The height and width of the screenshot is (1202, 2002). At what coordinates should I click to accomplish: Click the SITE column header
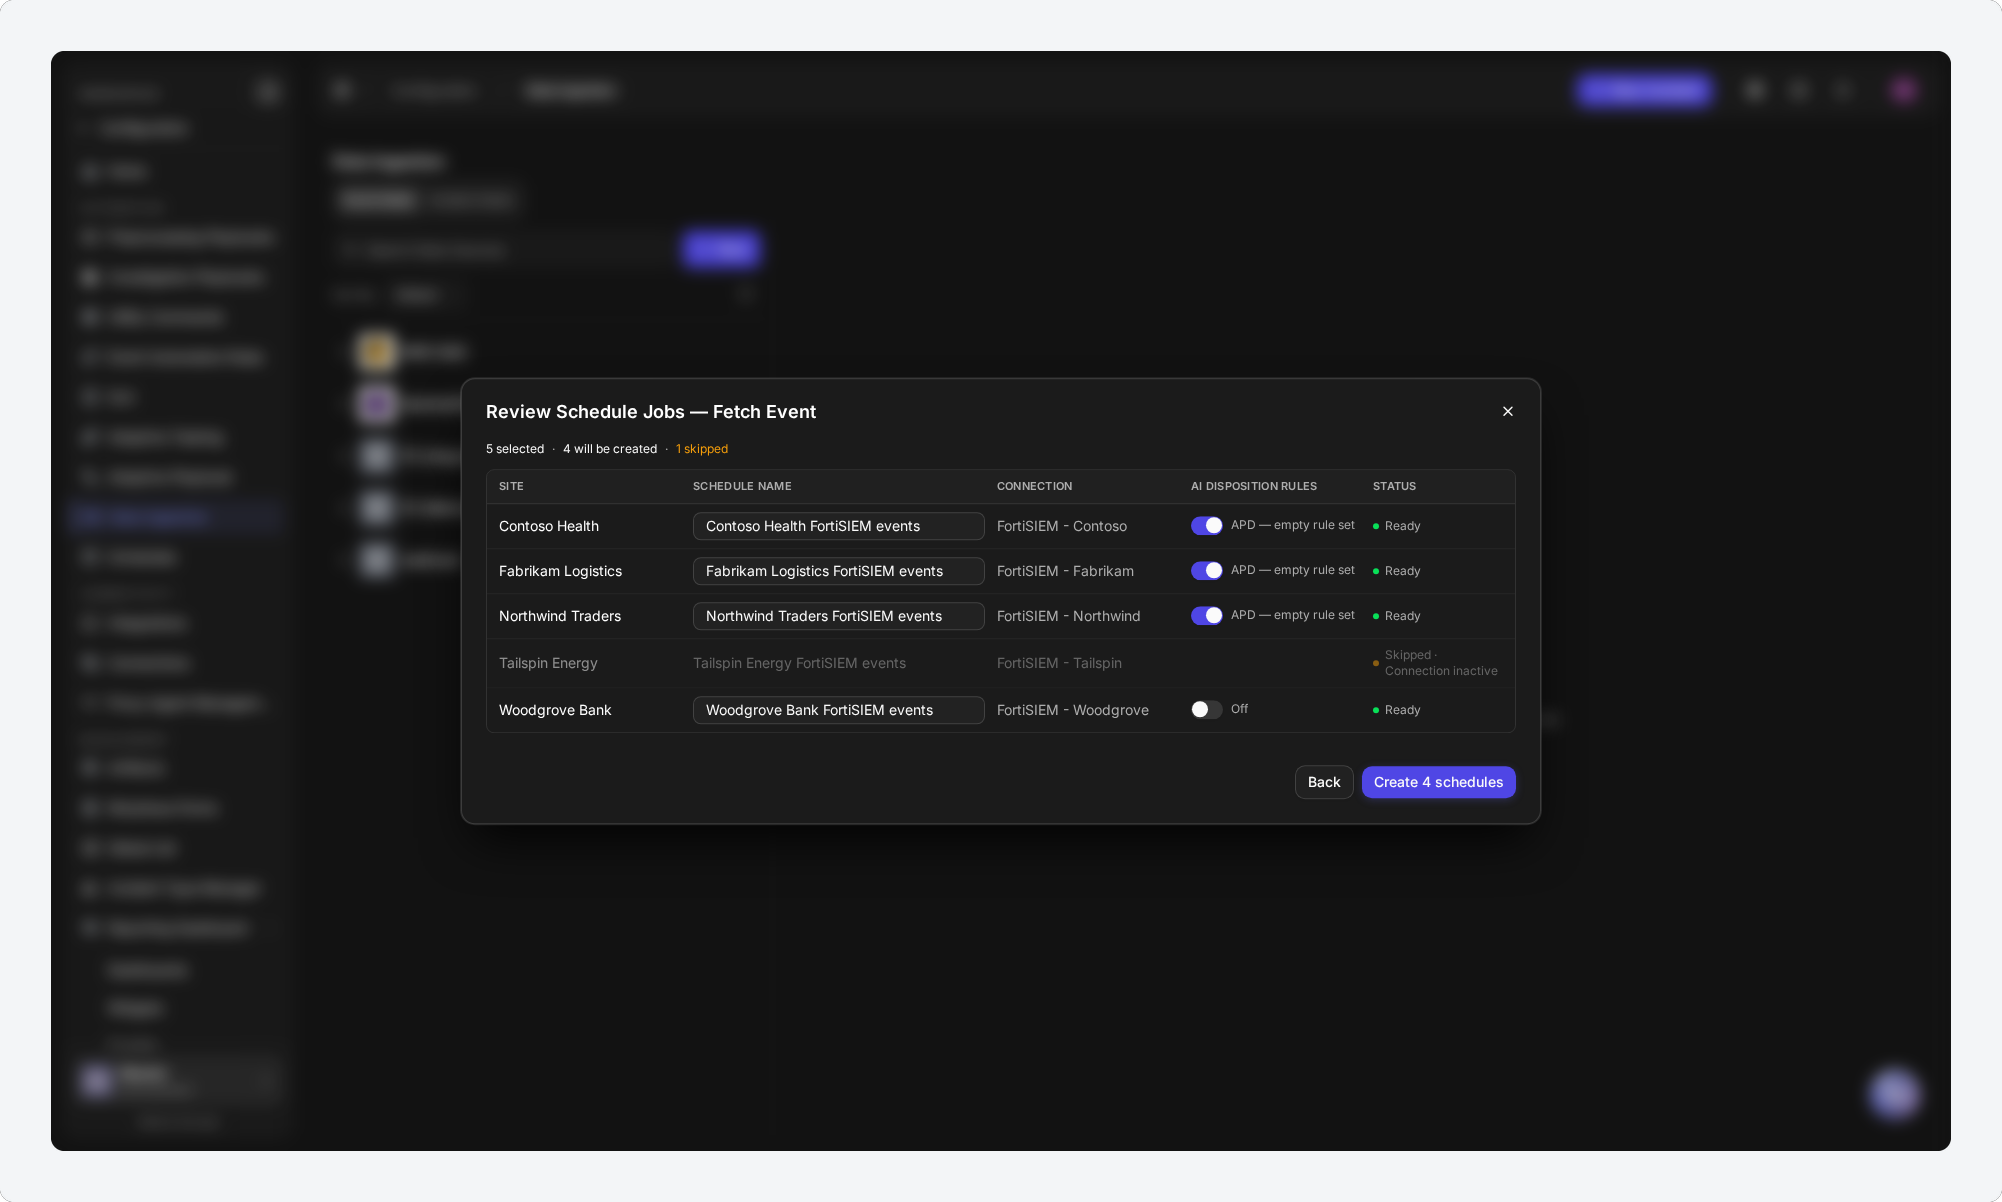pyautogui.click(x=511, y=486)
